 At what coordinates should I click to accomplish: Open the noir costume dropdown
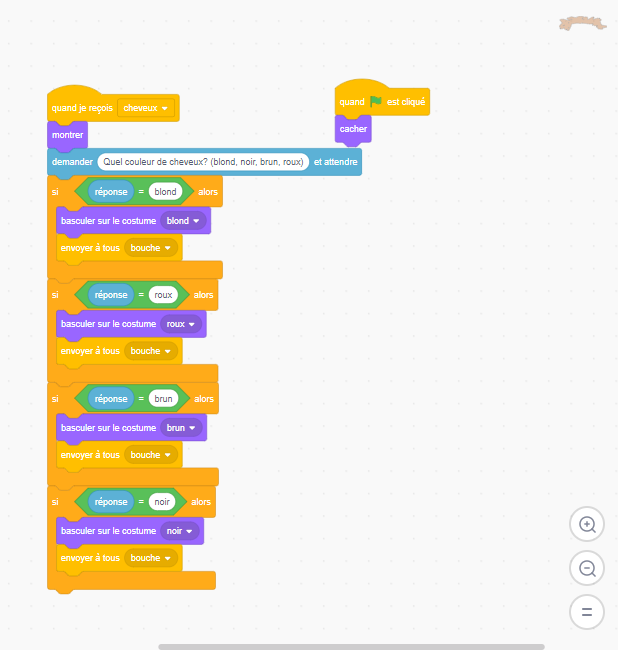pos(179,531)
